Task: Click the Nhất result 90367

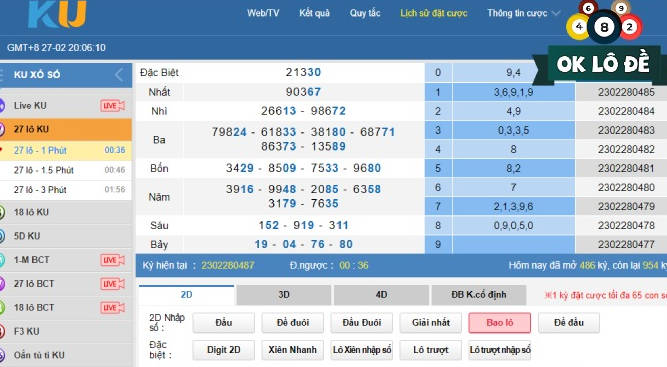Action: (x=303, y=92)
